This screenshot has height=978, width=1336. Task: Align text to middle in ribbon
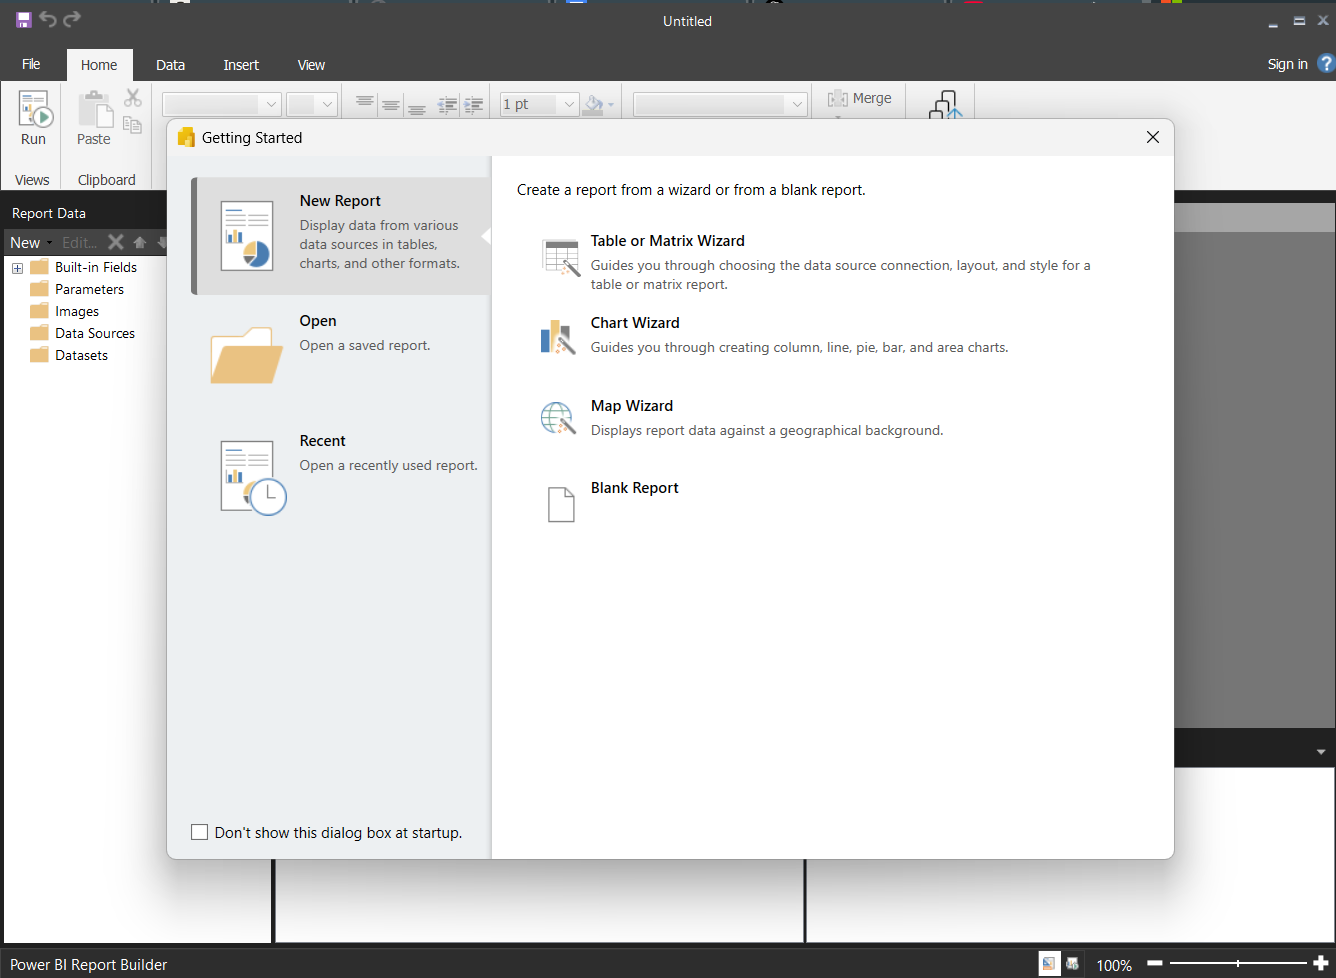[x=391, y=104]
